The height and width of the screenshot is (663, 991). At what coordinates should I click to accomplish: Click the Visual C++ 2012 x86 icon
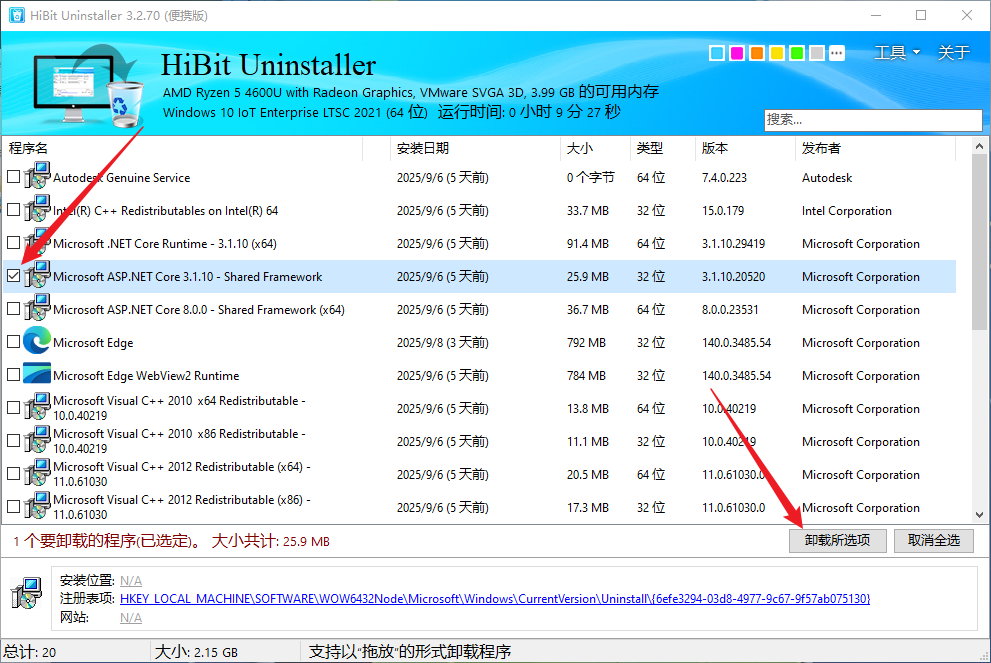point(37,506)
